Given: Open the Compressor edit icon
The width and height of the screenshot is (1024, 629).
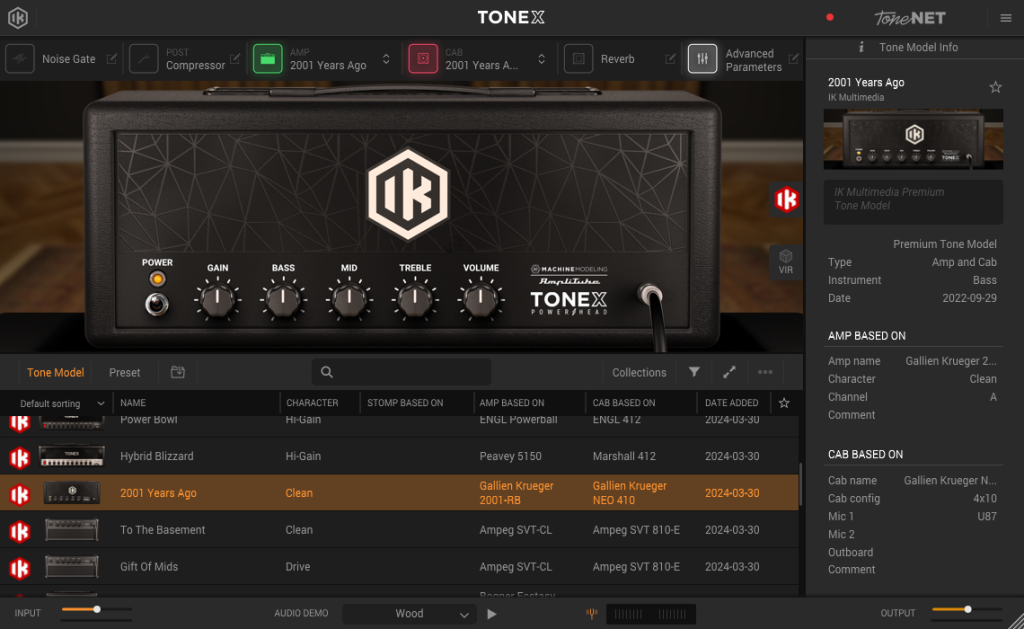Looking at the screenshot, I should (235, 59).
